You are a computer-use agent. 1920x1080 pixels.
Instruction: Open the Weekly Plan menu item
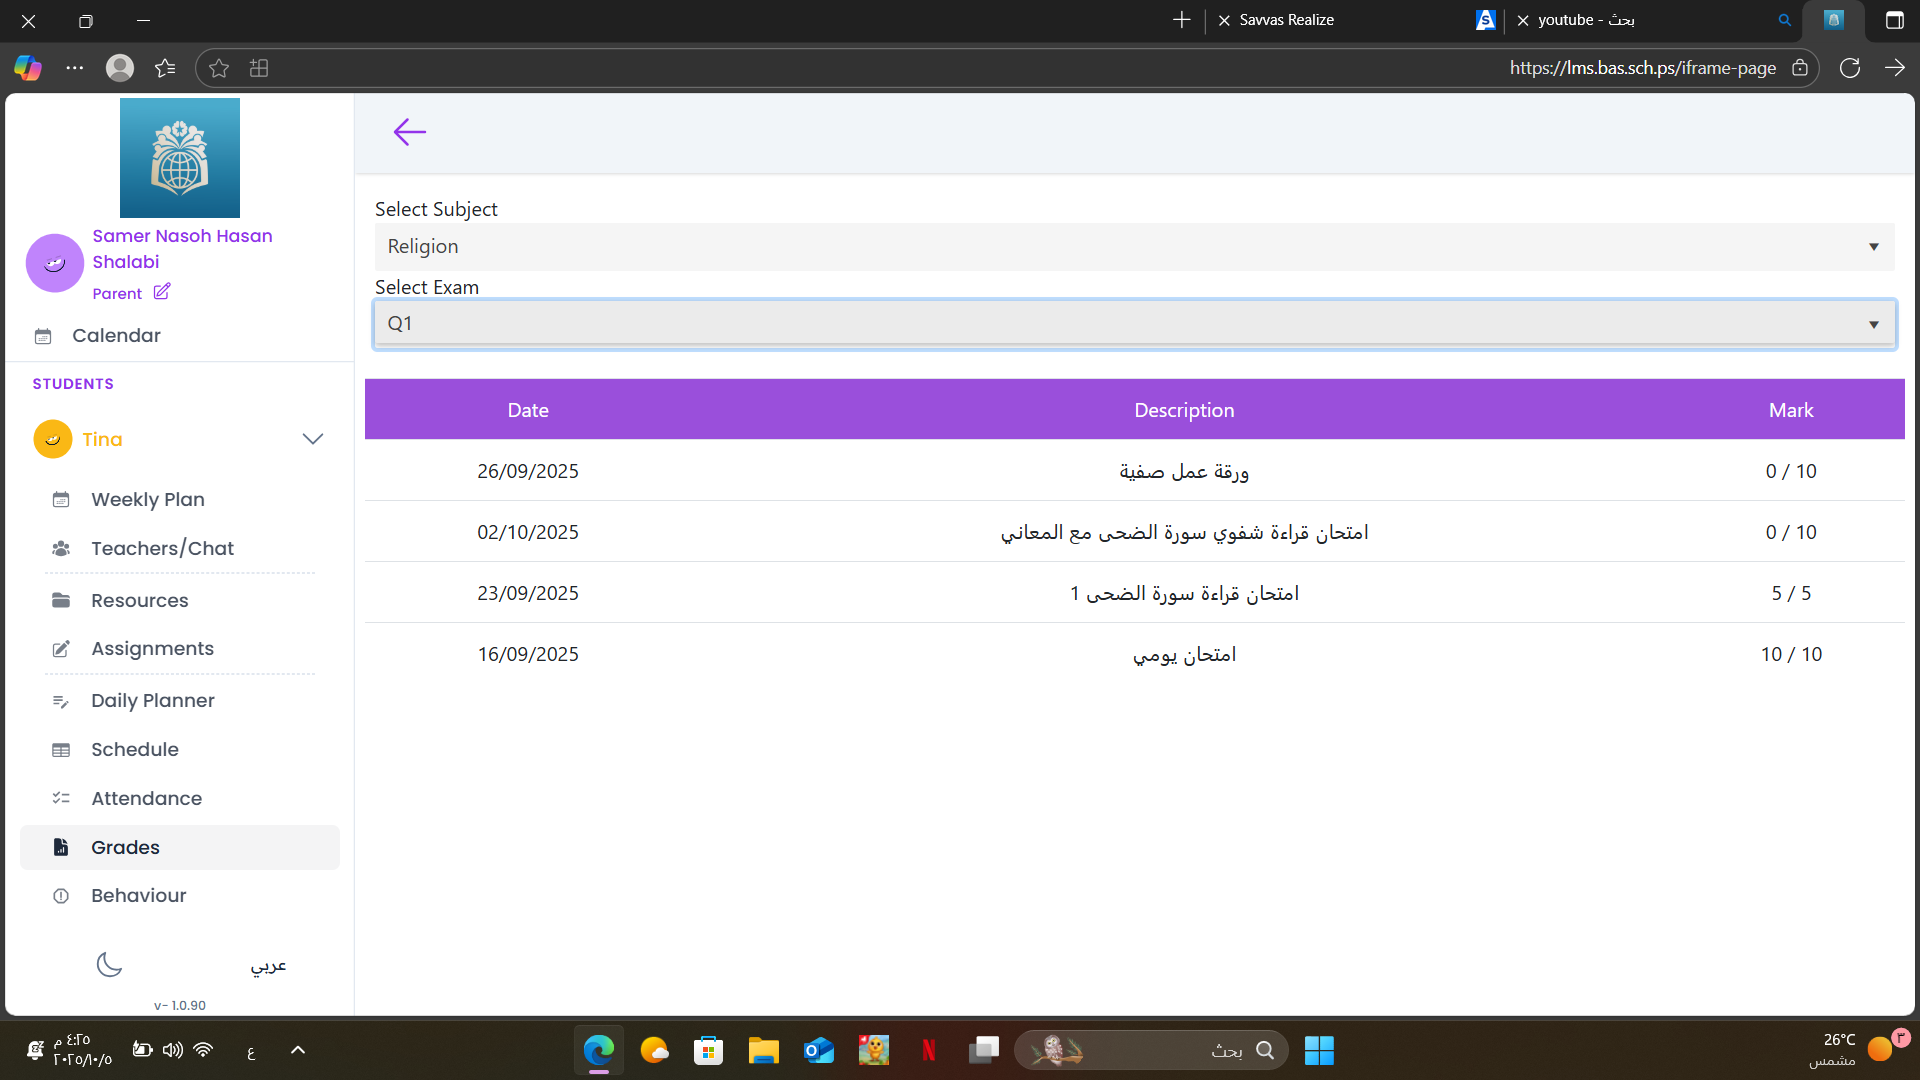(148, 499)
